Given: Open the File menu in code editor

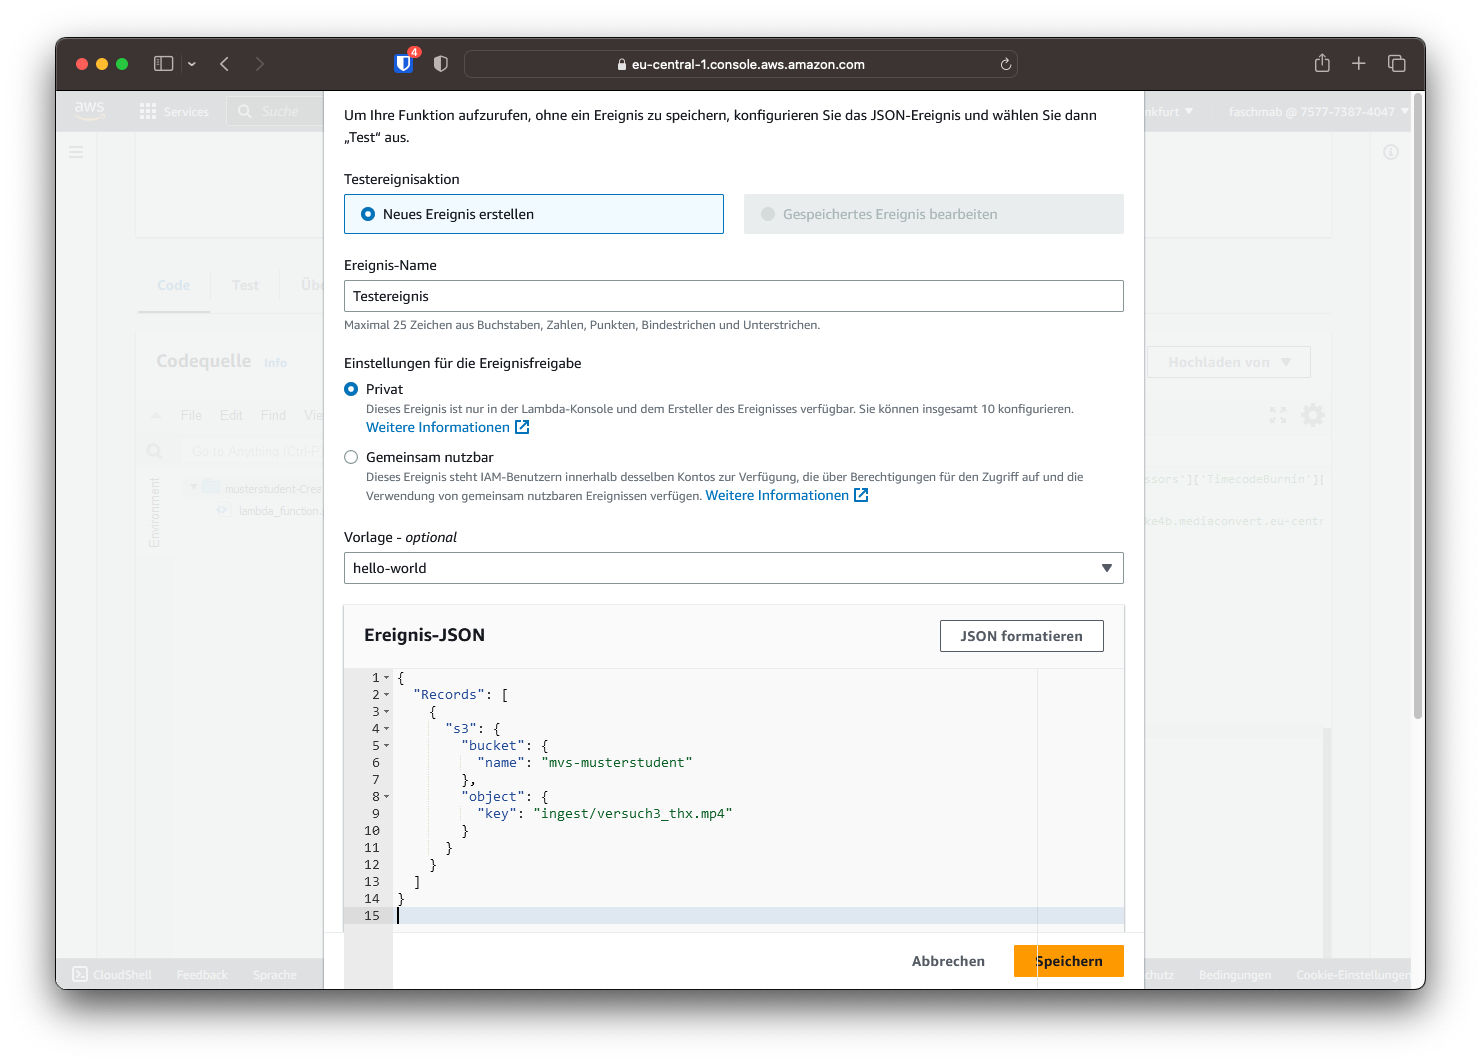Looking at the screenshot, I should click(191, 415).
